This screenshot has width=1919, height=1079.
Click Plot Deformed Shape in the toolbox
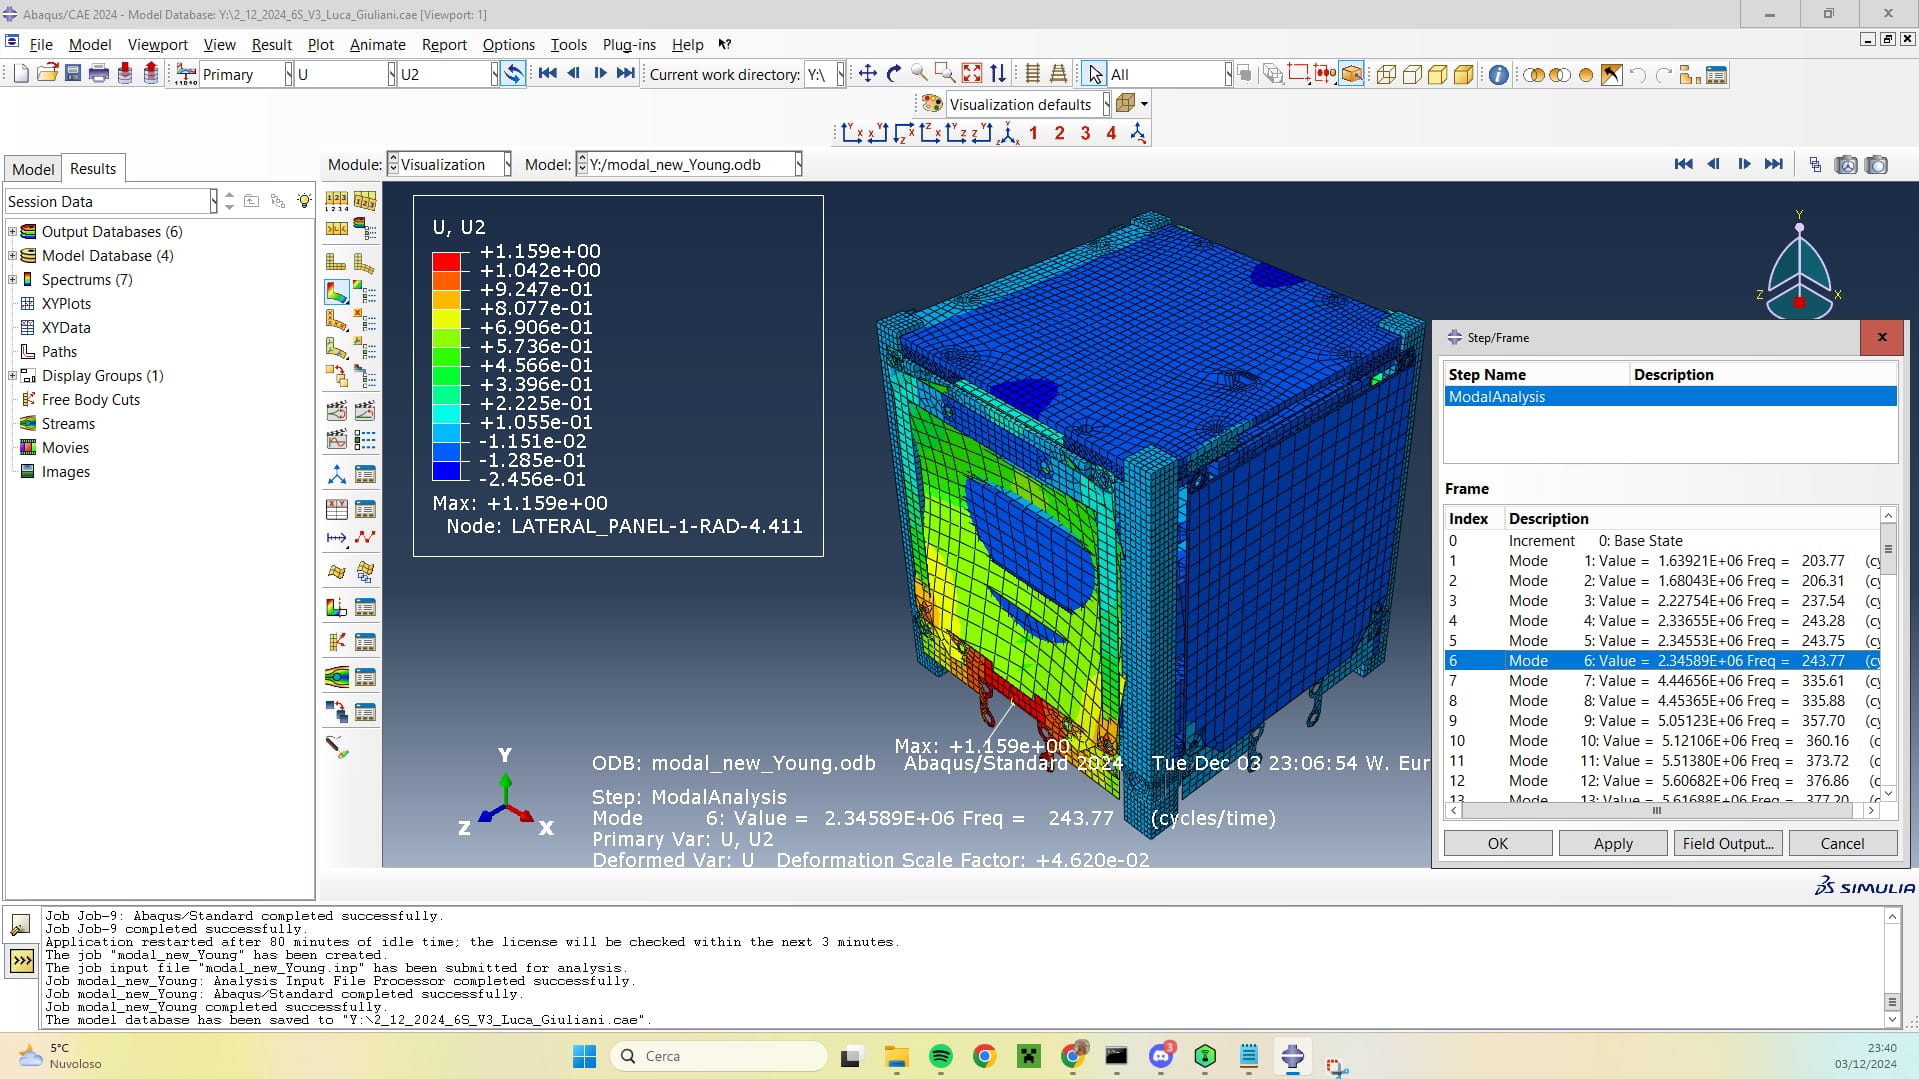point(364,263)
